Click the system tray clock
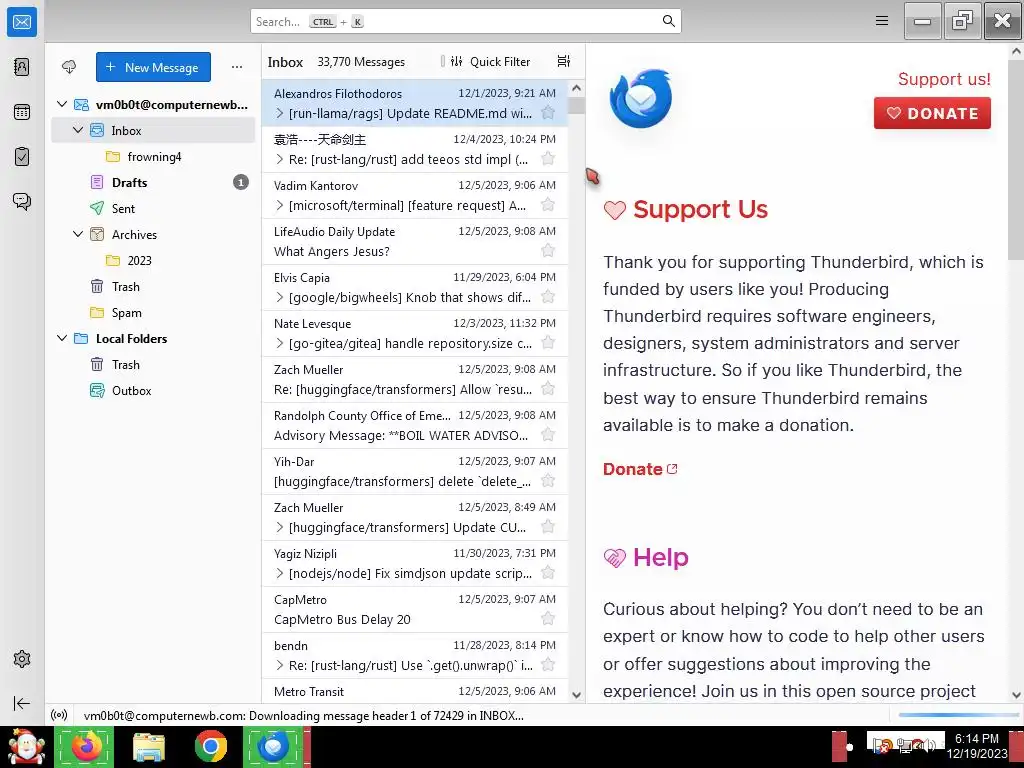 pyautogui.click(x=977, y=746)
